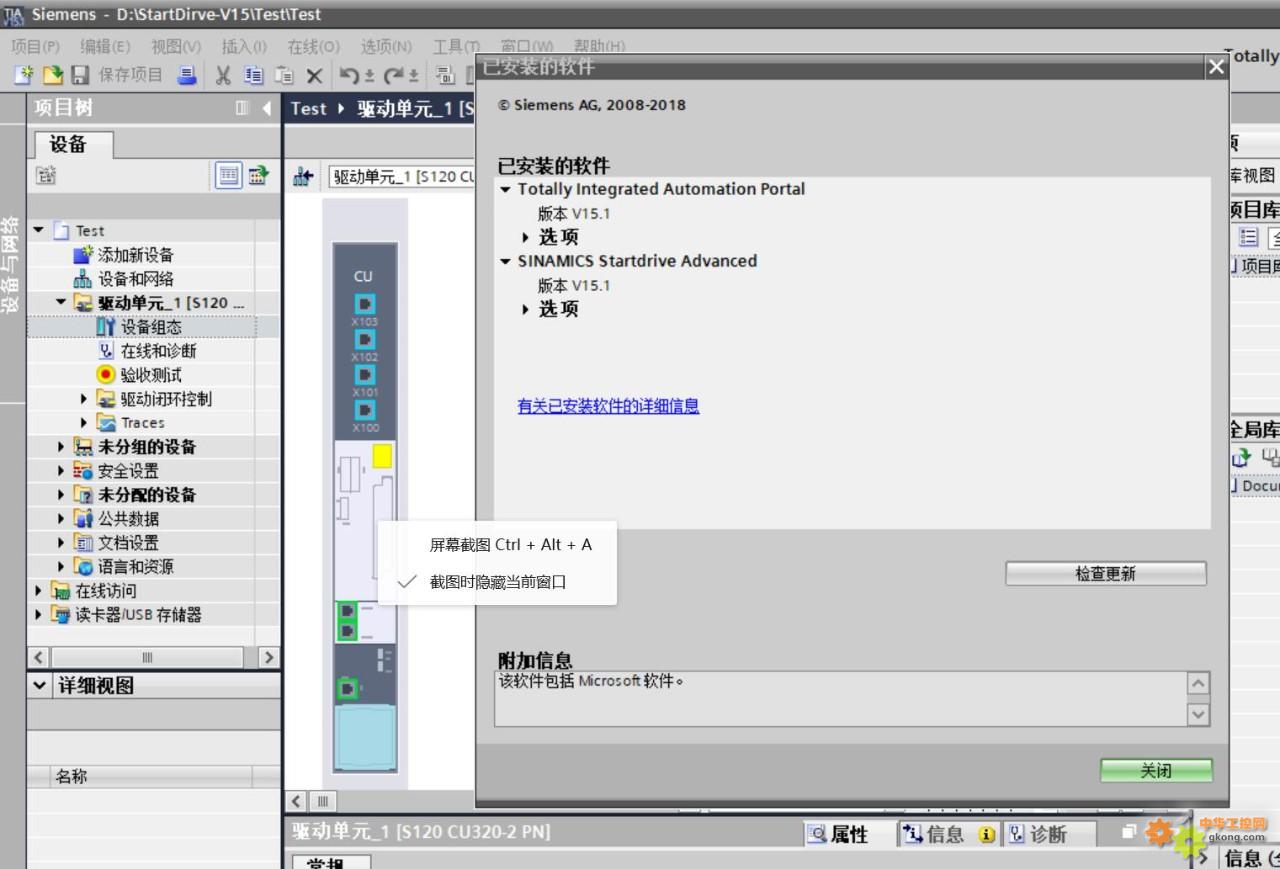Viewport: 1280px width, 869px height.
Task: Select 在线和诊断 tree item
Action: (159, 351)
